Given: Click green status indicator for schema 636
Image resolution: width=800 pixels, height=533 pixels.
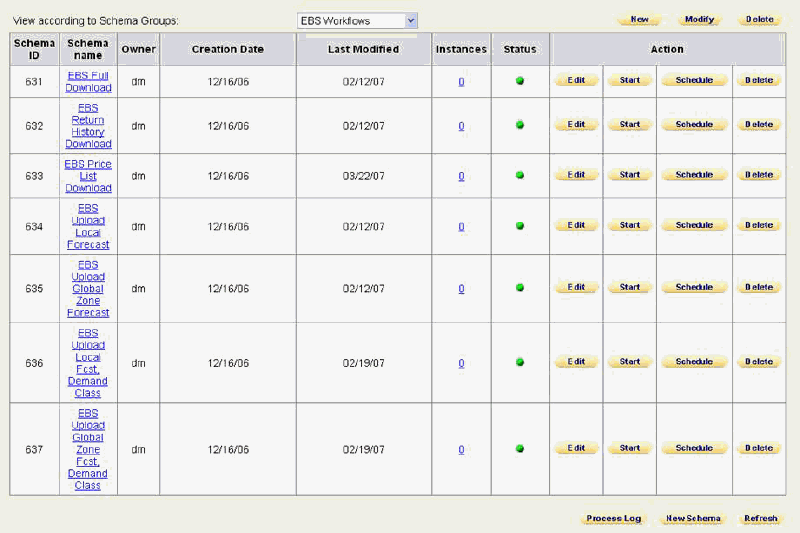Looking at the screenshot, I should (520, 362).
